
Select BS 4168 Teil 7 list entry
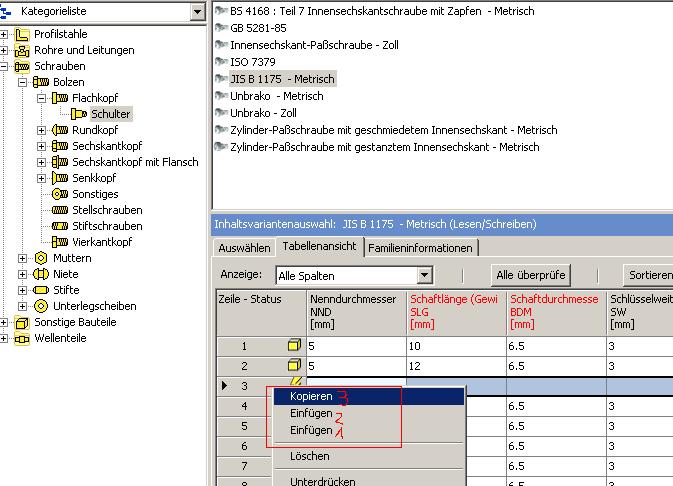coord(382,11)
